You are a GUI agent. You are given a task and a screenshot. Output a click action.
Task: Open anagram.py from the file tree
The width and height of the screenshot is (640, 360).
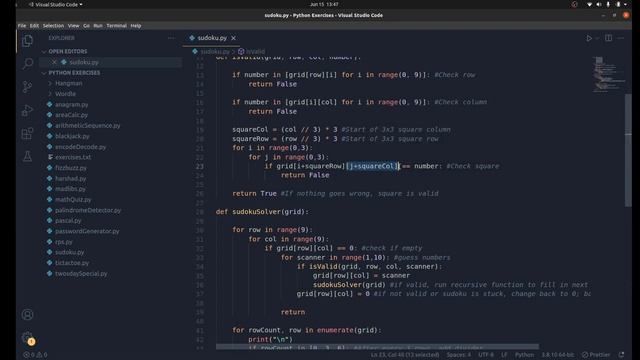[71, 104]
